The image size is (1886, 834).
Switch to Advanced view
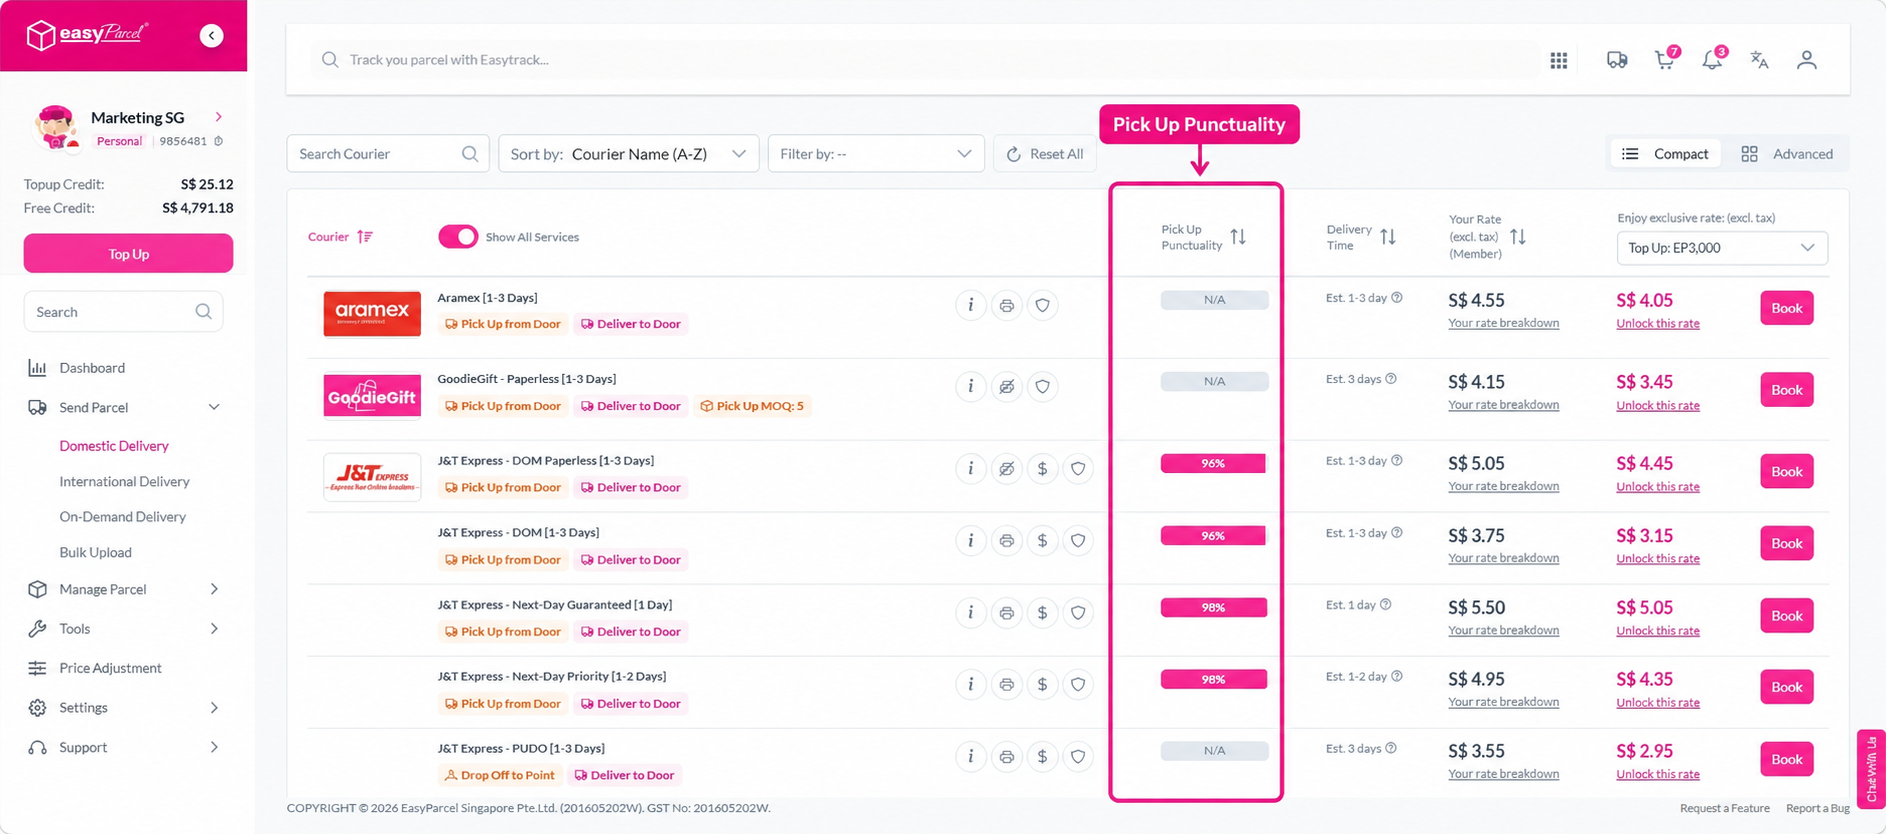pyautogui.click(x=1787, y=154)
